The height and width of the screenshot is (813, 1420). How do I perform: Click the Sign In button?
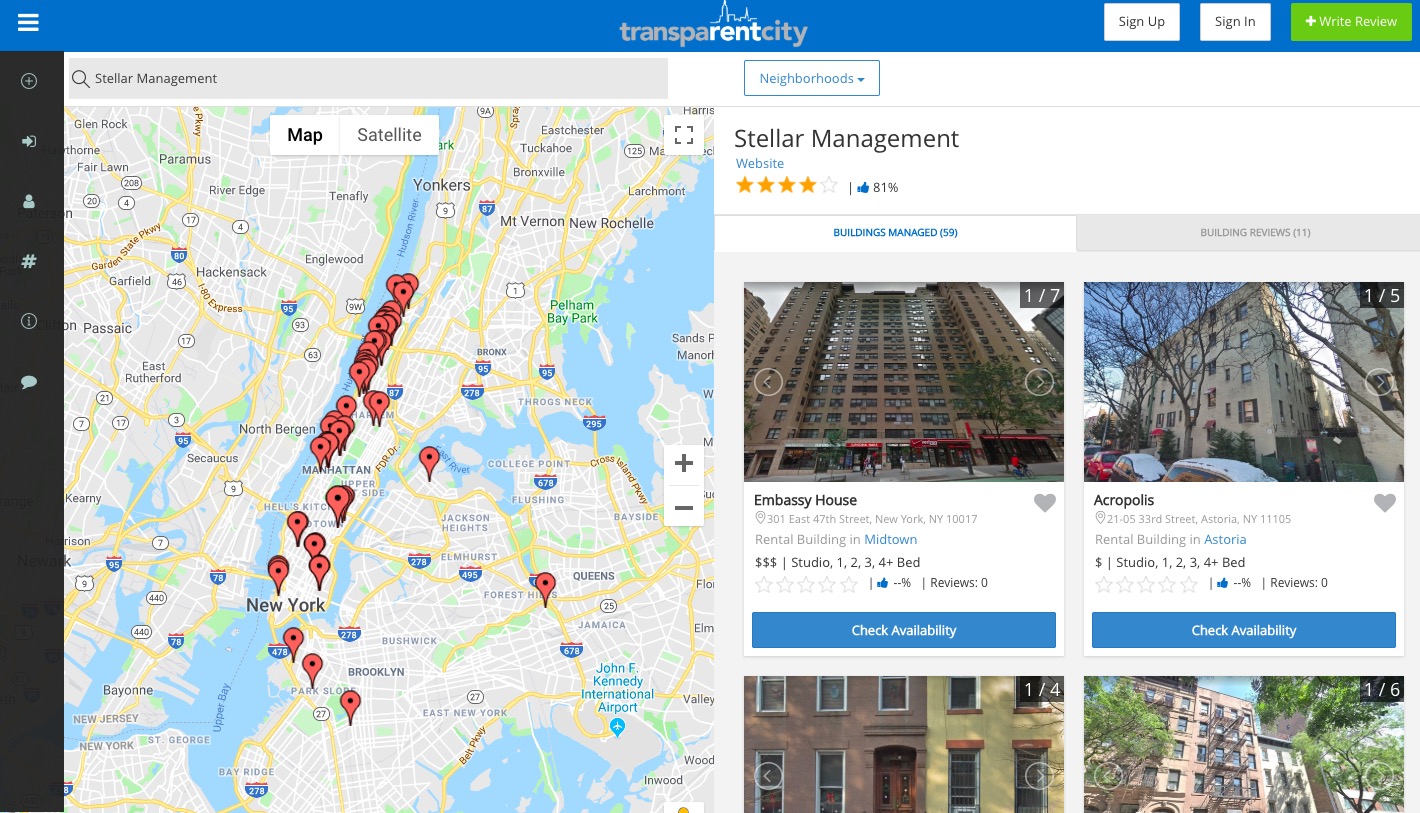[1235, 22]
